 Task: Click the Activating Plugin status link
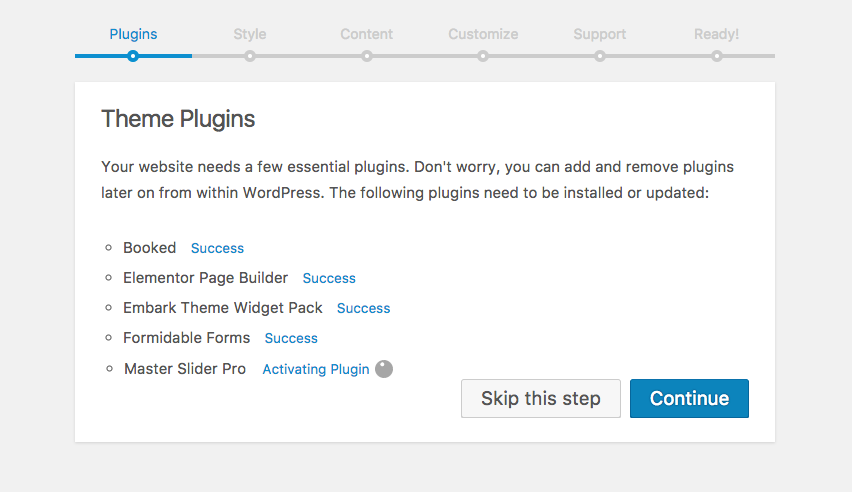point(316,369)
